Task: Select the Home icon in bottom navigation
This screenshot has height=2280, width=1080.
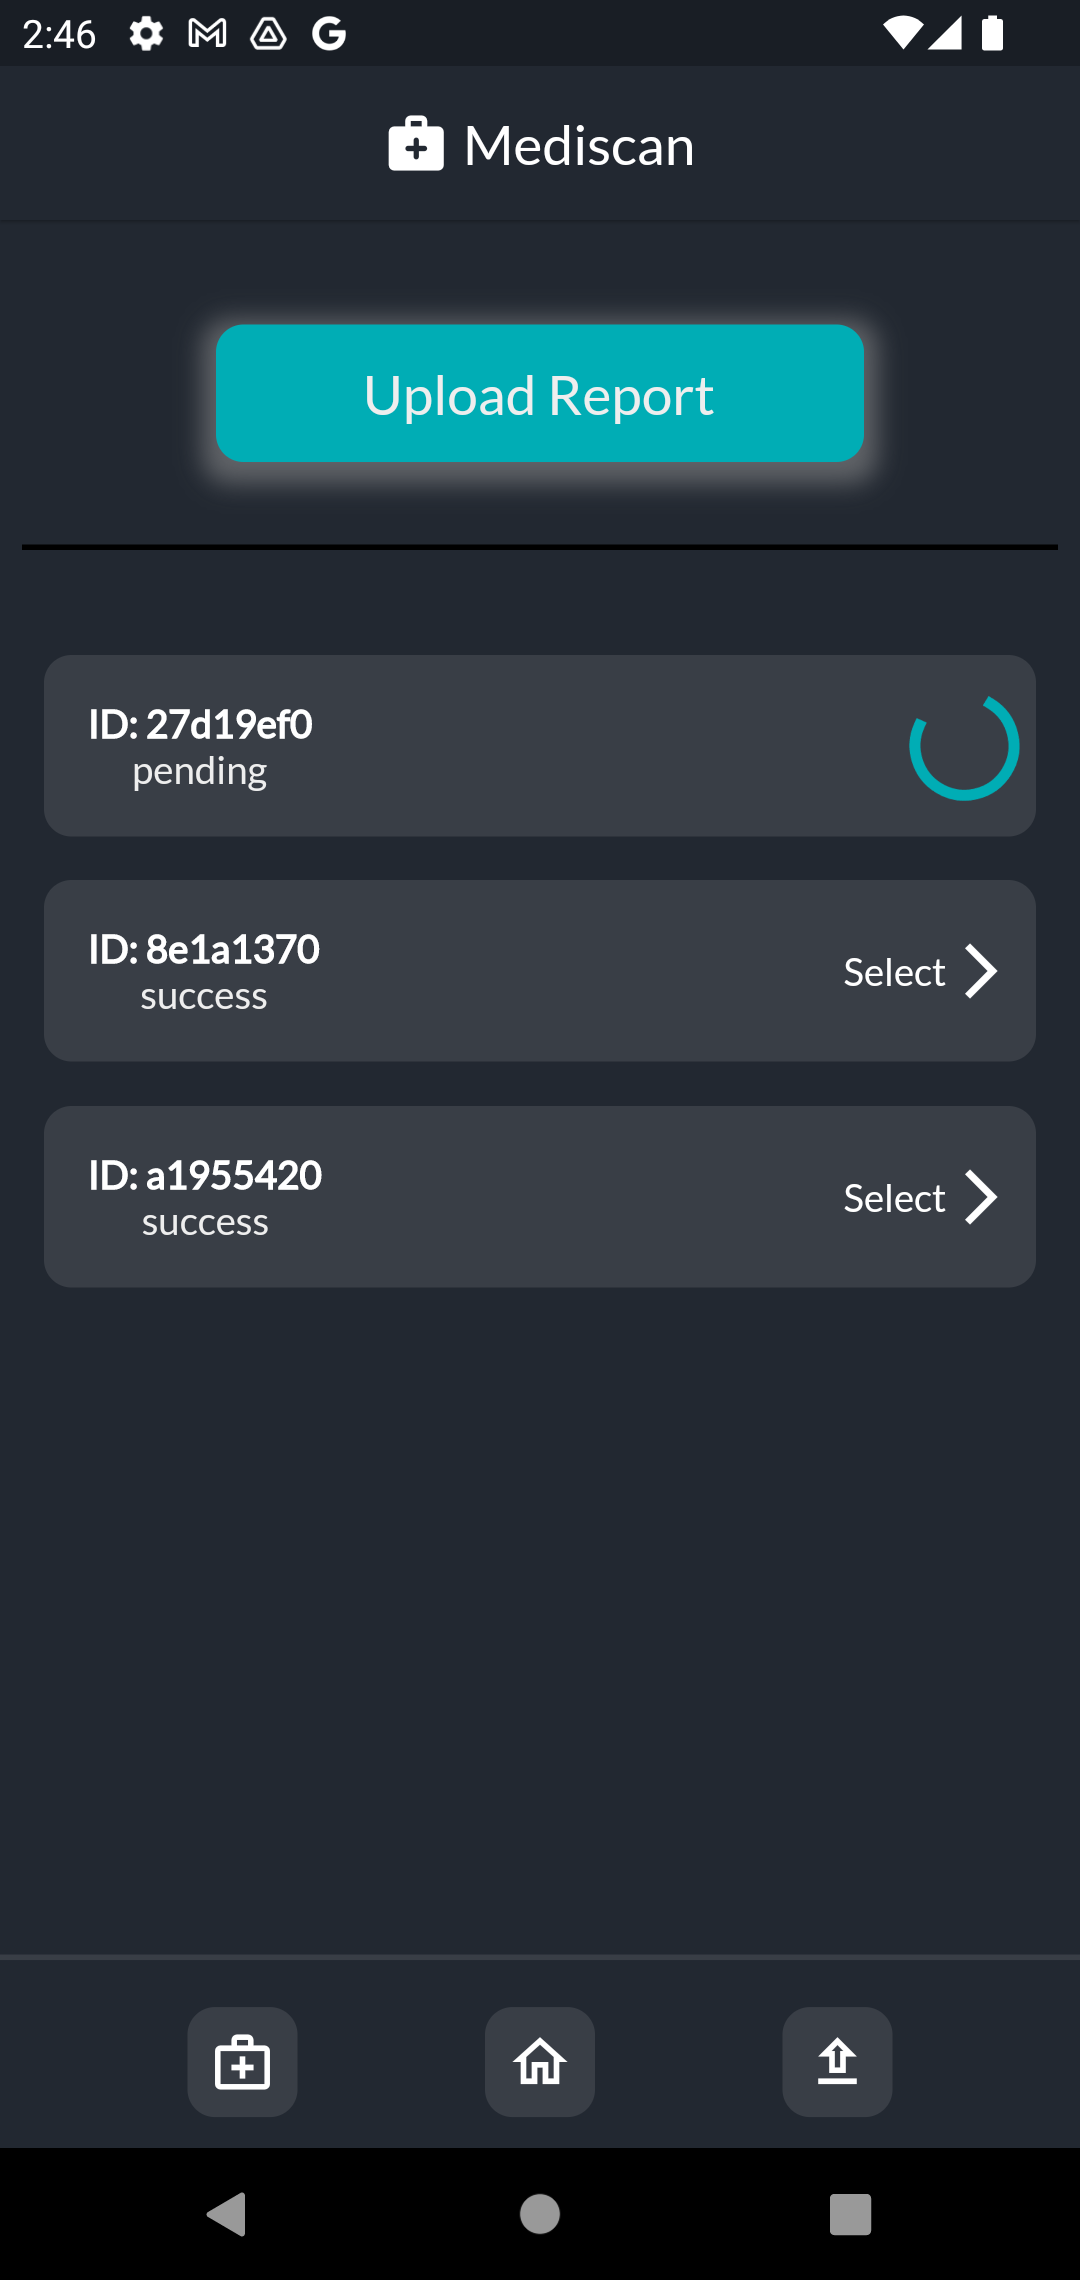Action: [539, 2062]
